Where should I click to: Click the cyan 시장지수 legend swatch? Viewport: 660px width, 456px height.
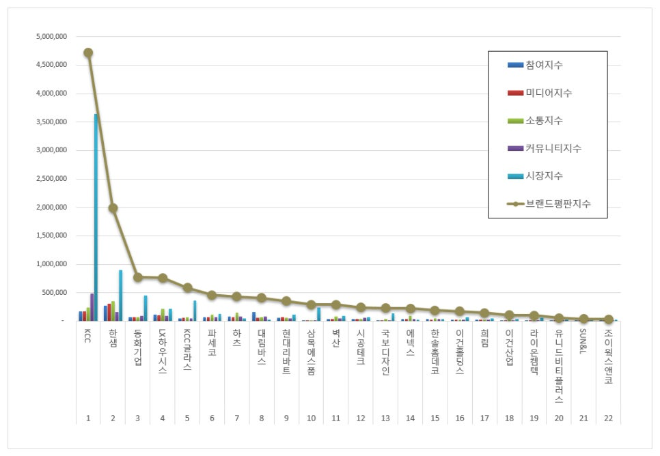click(513, 176)
